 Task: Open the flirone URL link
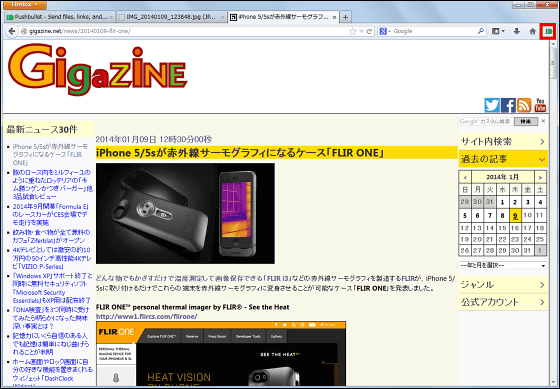point(146,316)
